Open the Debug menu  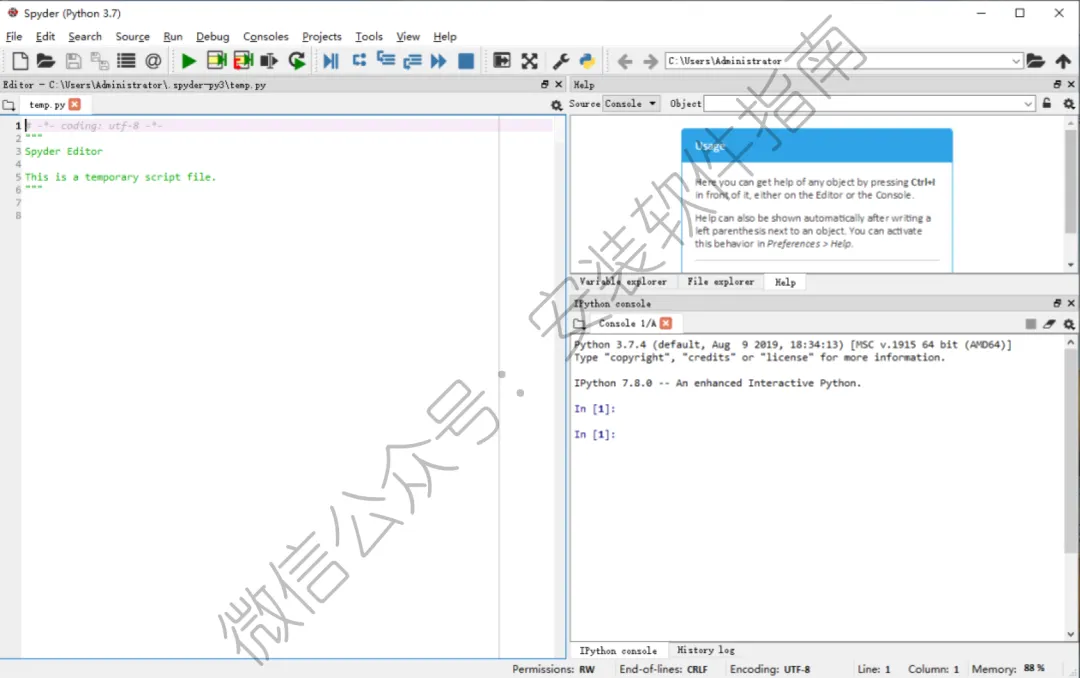pos(212,37)
